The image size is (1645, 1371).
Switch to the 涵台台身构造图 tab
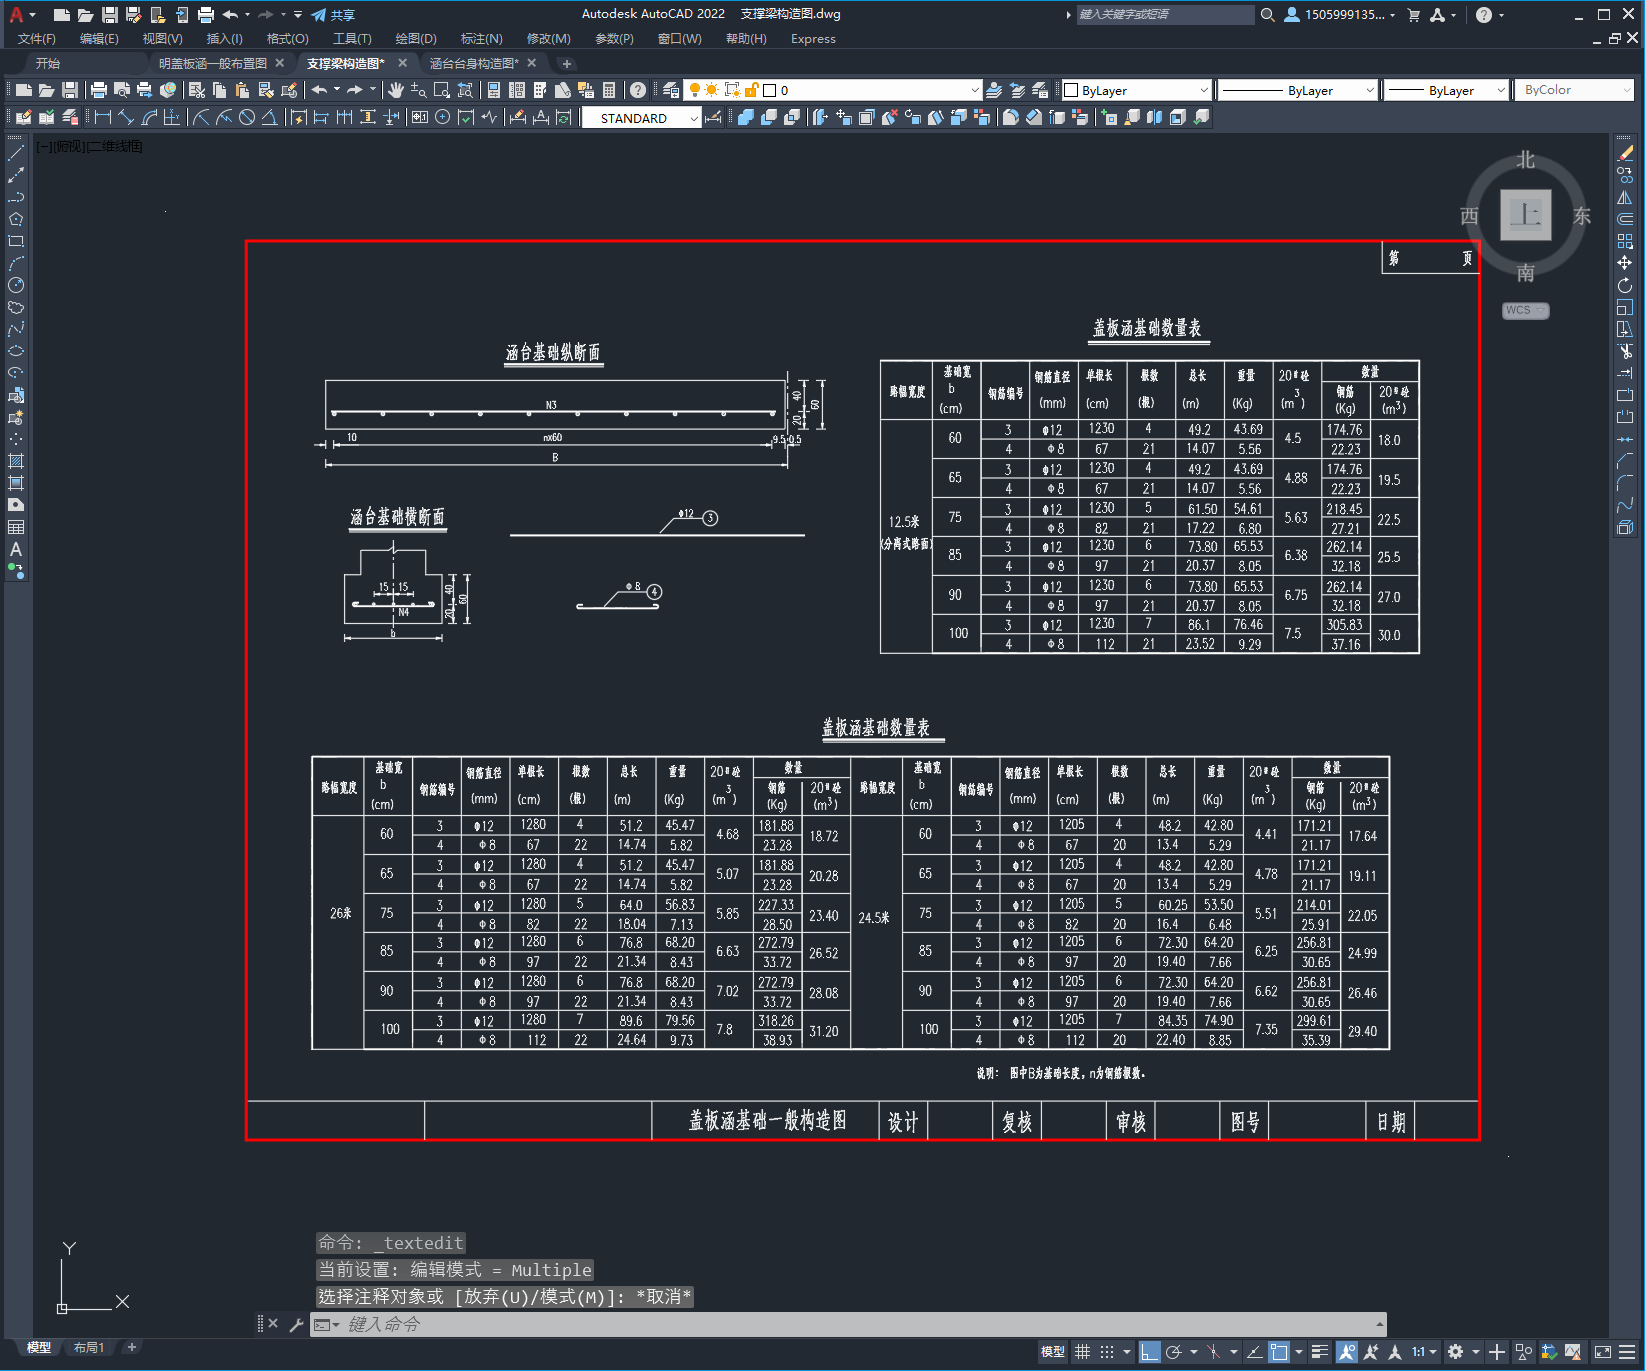[474, 63]
